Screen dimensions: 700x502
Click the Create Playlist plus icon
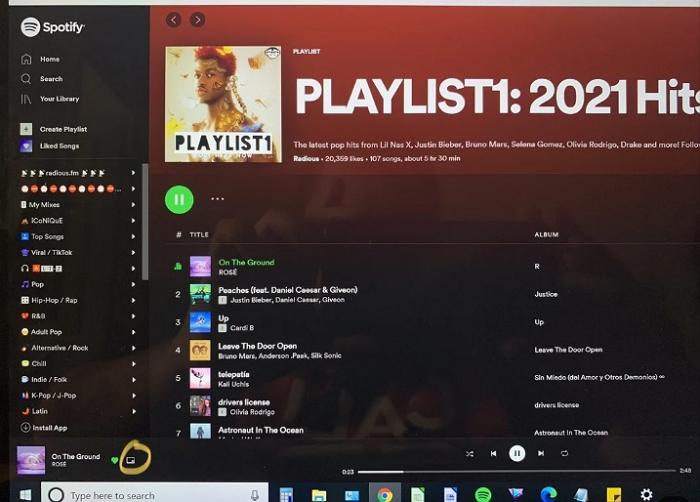coord(26,129)
